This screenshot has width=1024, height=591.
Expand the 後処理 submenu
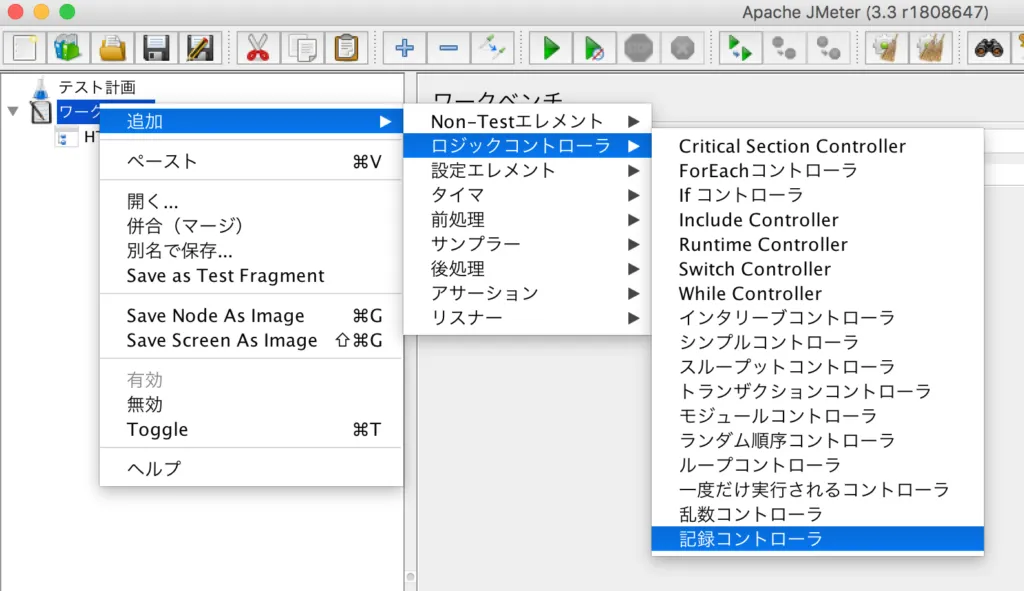(527, 268)
